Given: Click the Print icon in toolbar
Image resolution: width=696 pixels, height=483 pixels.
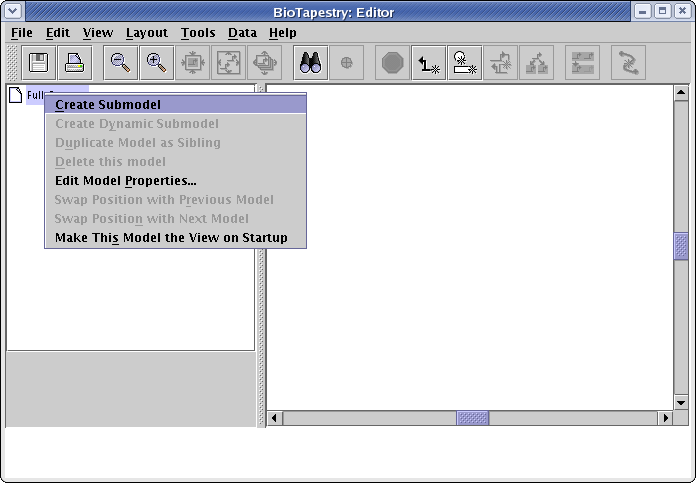Looking at the screenshot, I should (75, 63).
